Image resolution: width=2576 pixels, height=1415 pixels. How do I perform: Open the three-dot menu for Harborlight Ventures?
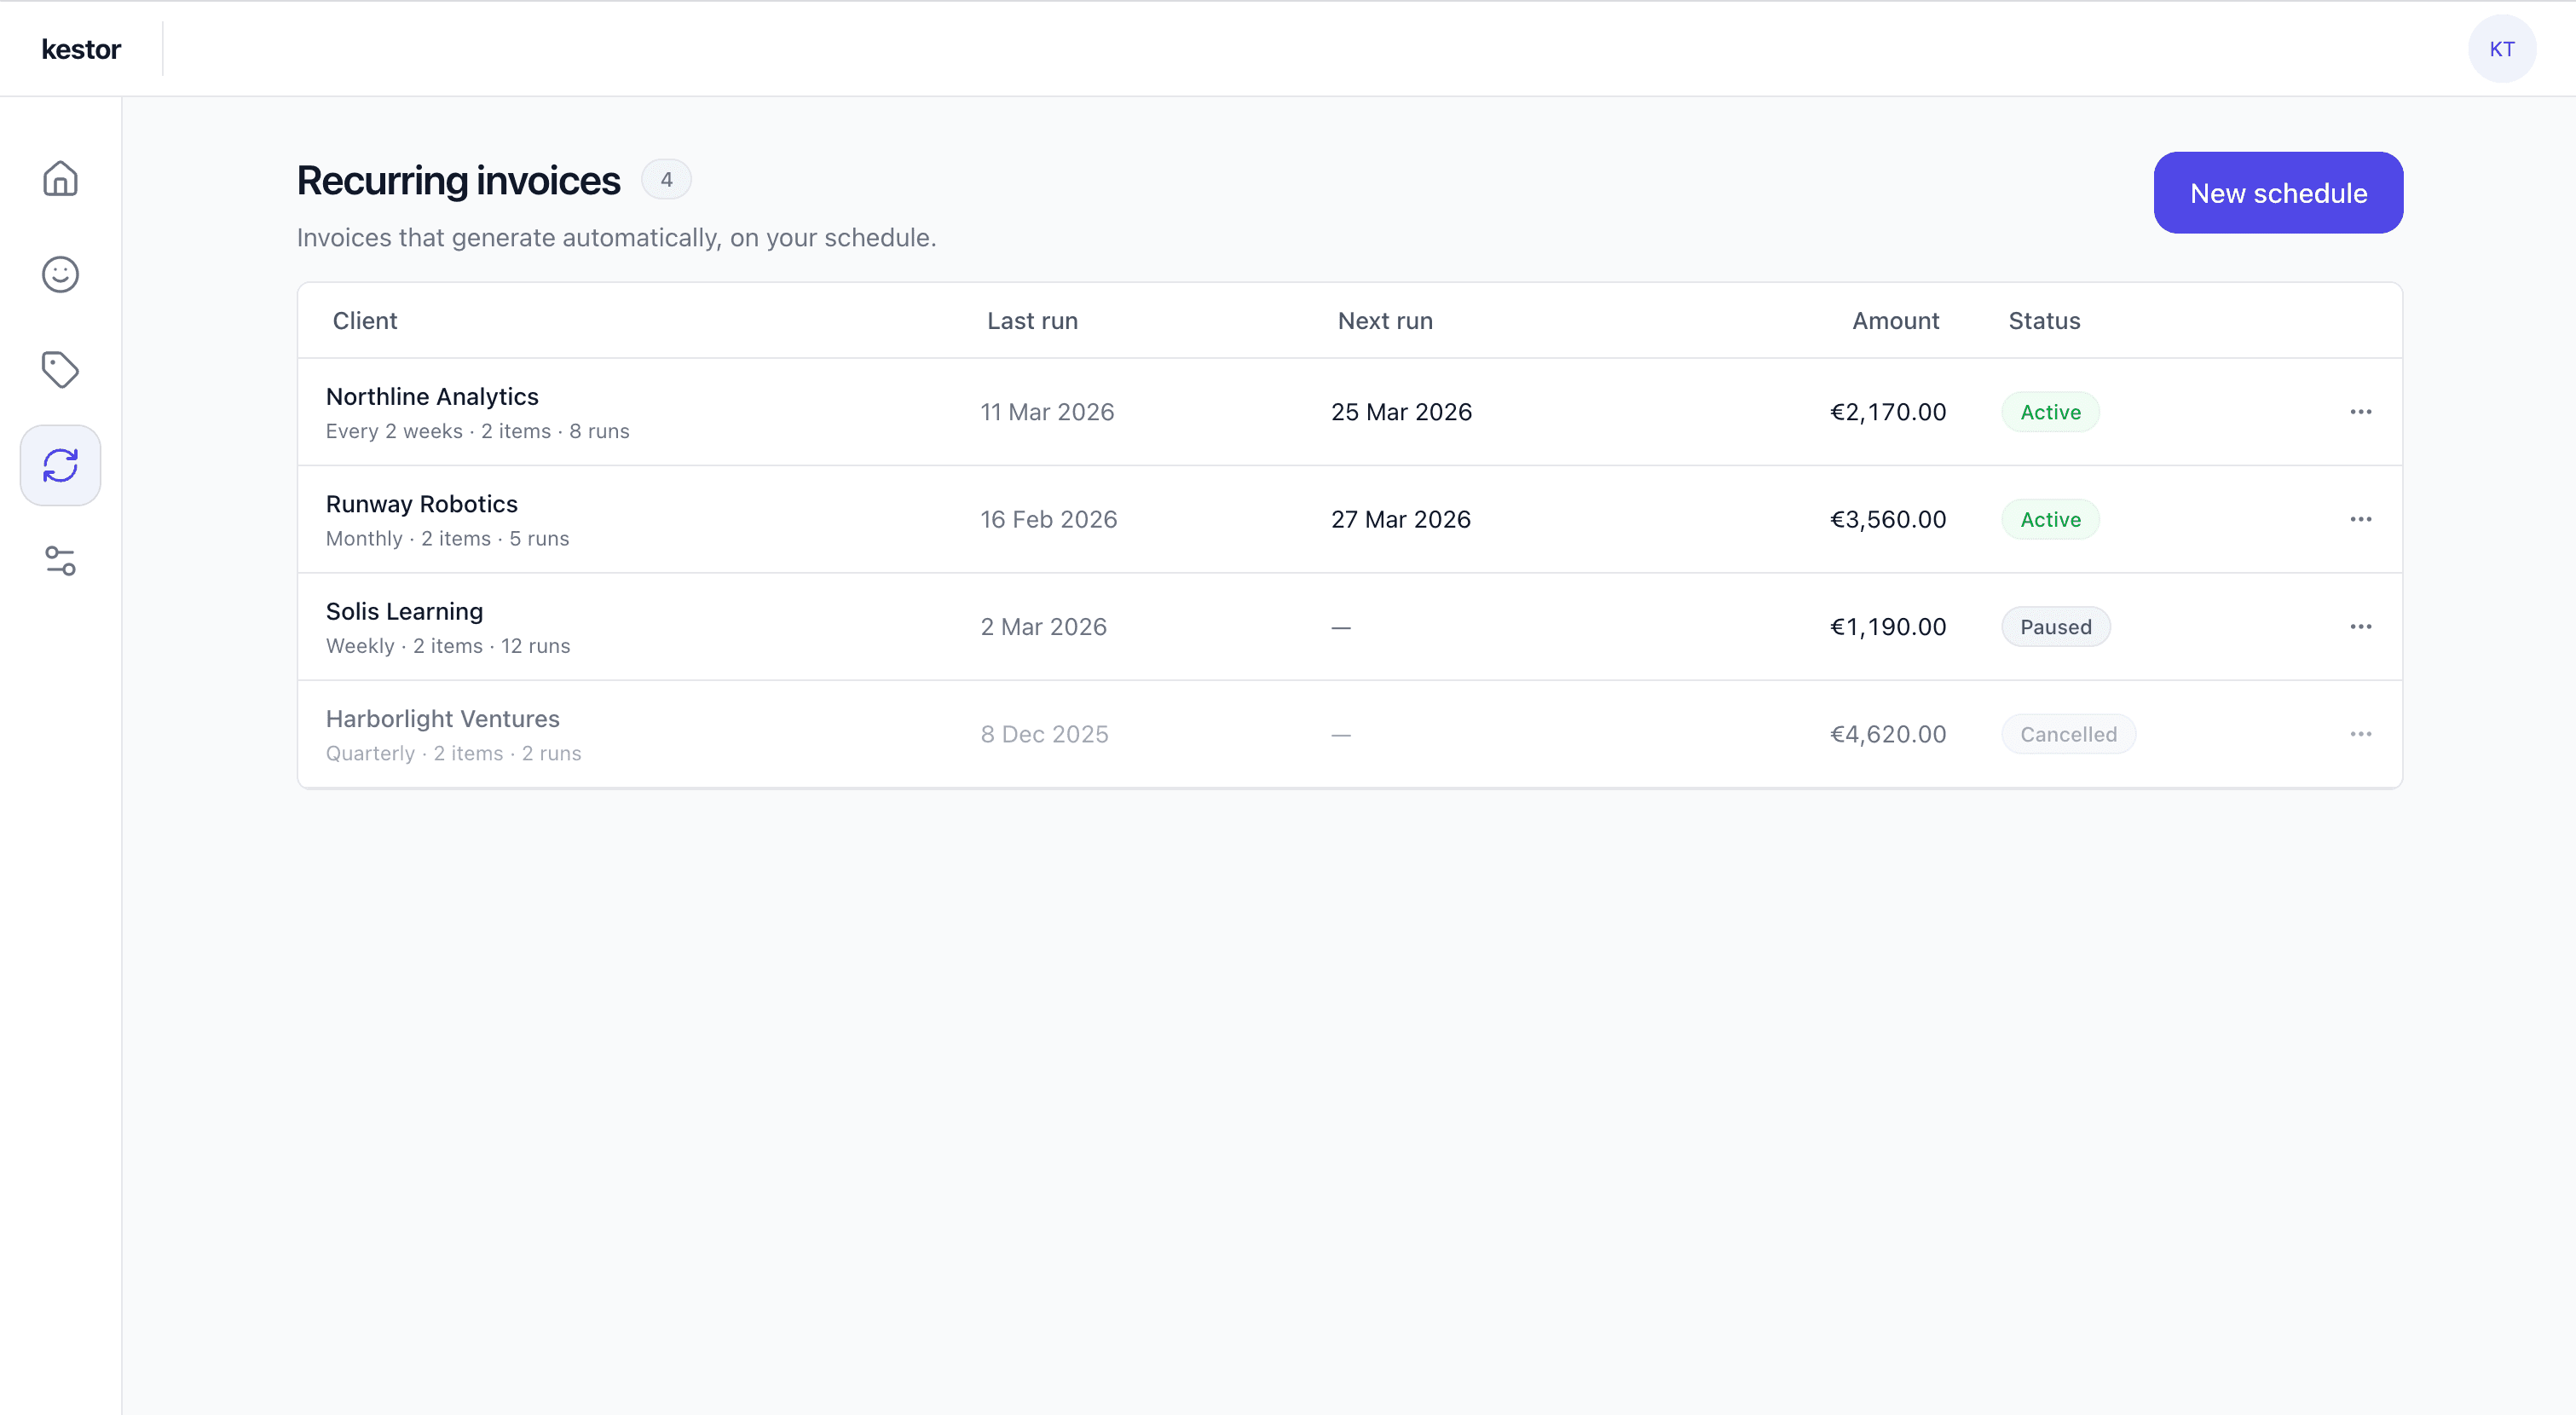2362,734
